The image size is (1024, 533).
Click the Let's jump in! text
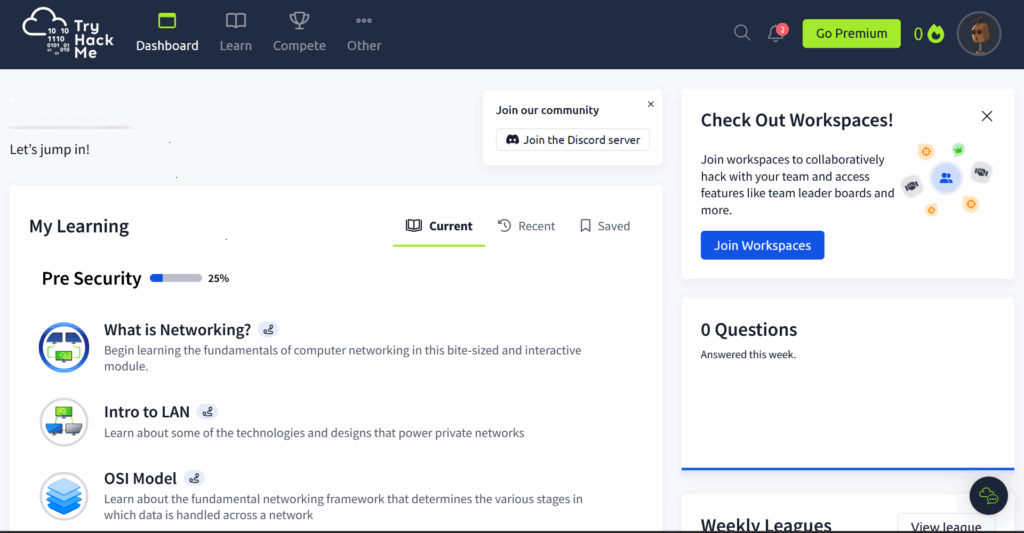[50, 149]
